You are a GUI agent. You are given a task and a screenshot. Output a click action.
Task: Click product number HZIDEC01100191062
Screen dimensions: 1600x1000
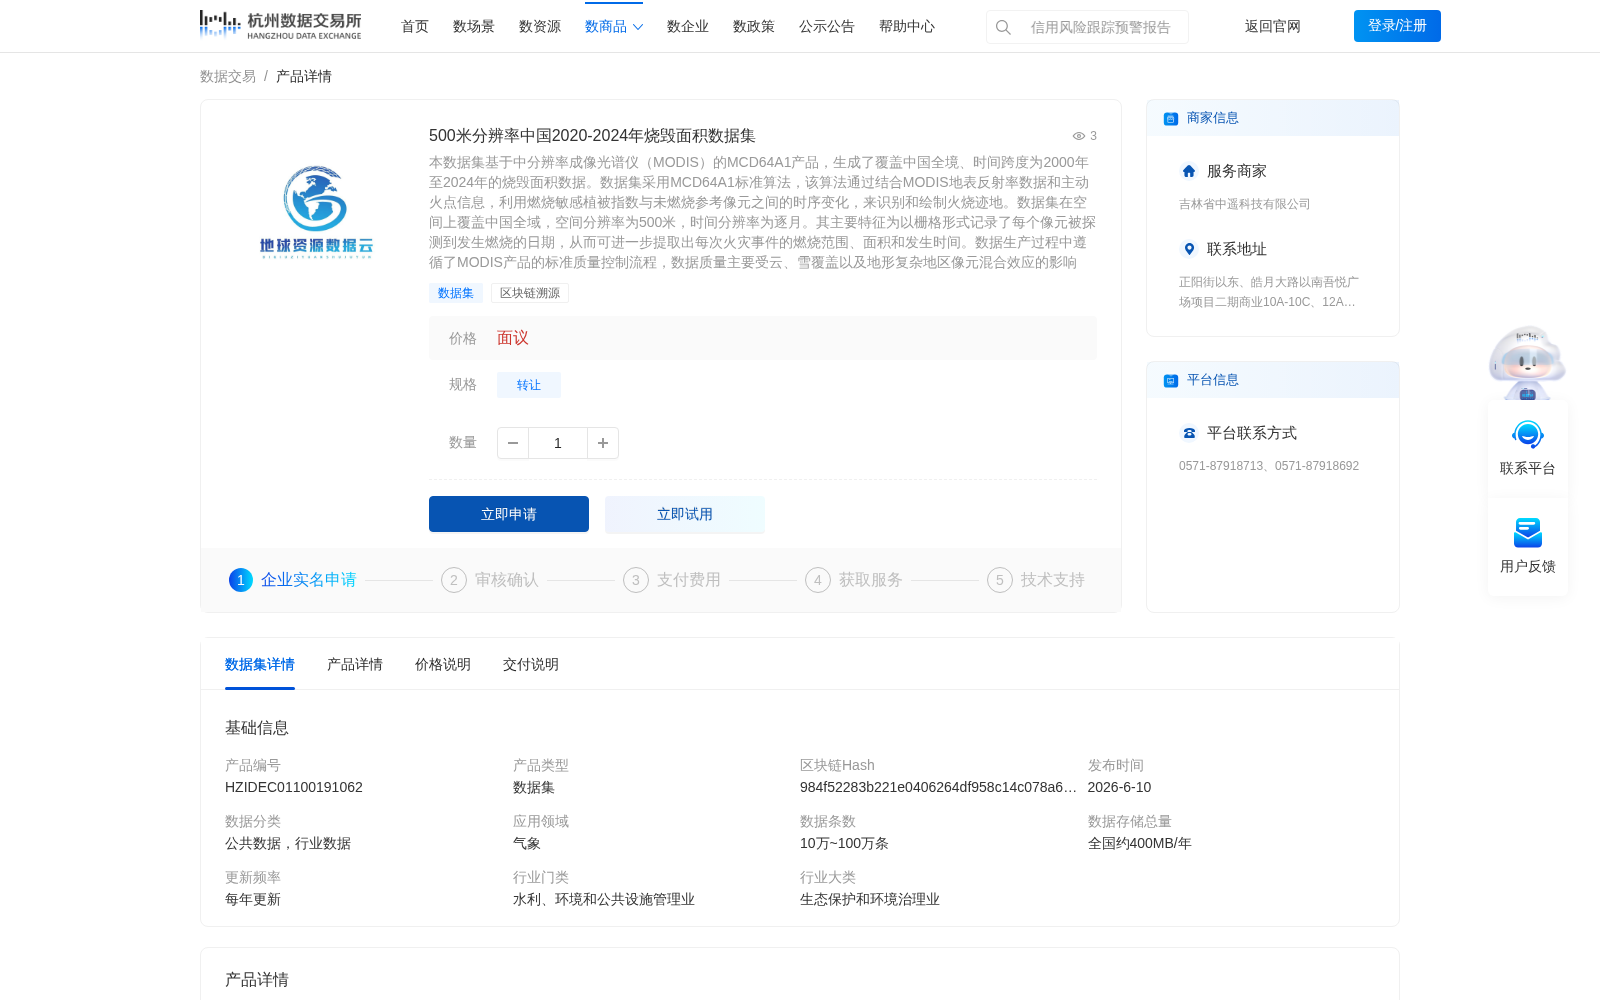click(294, 787)
